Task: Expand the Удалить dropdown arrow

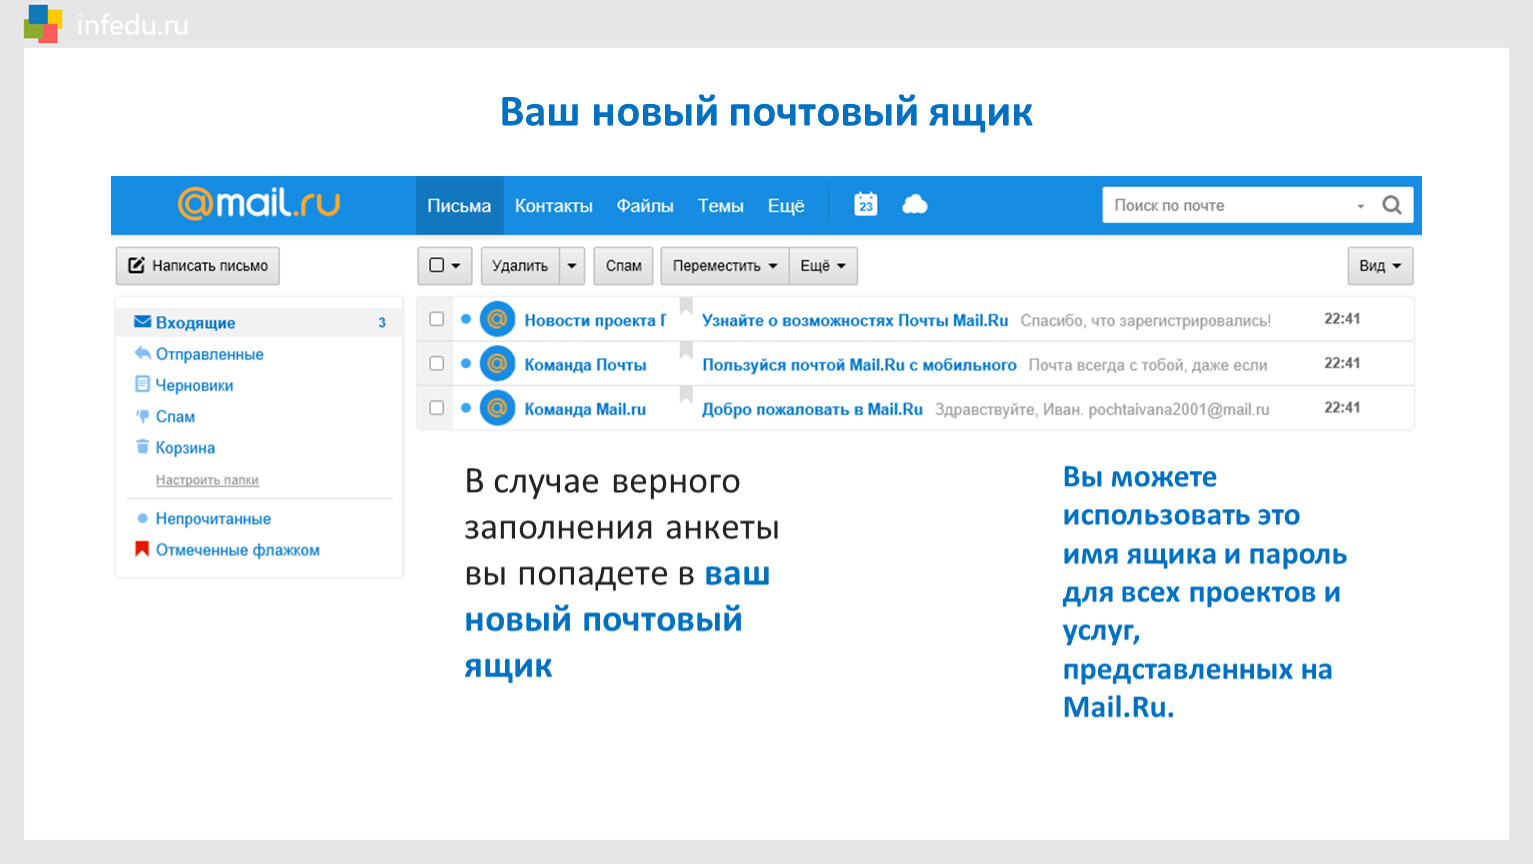Action: tap(572, 266)
